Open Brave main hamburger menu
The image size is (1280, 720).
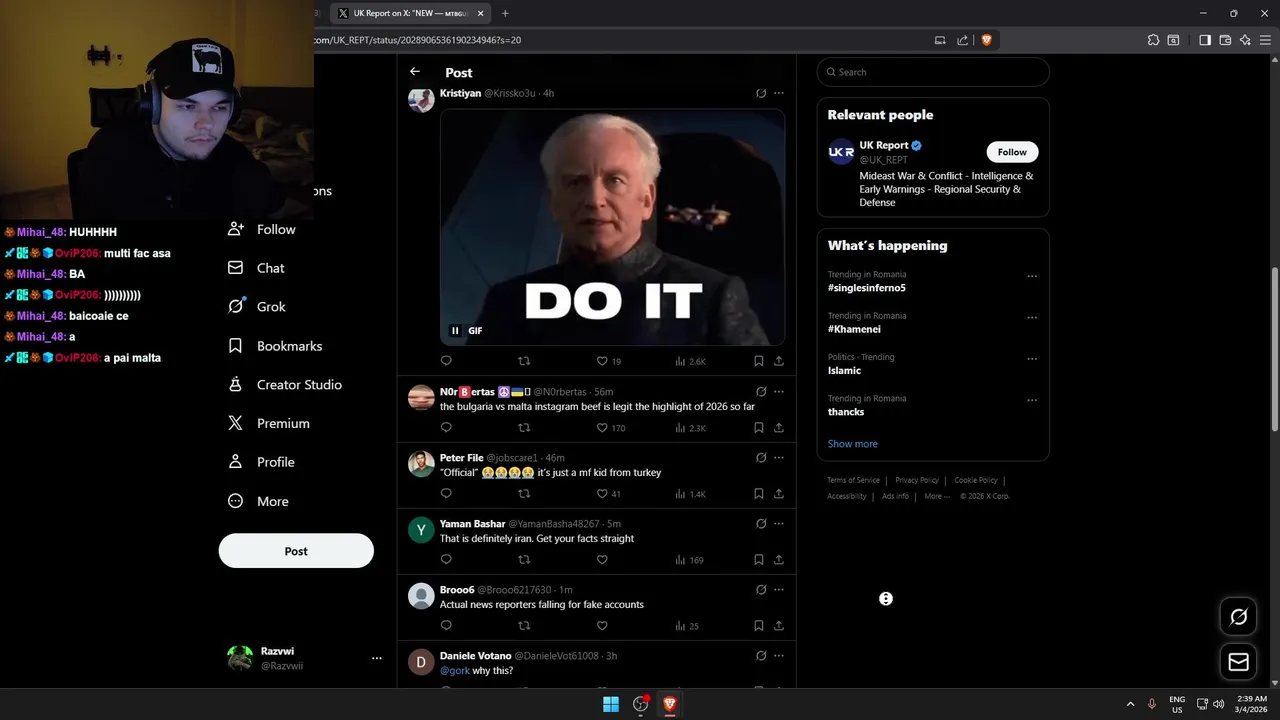click(1265, 40)
